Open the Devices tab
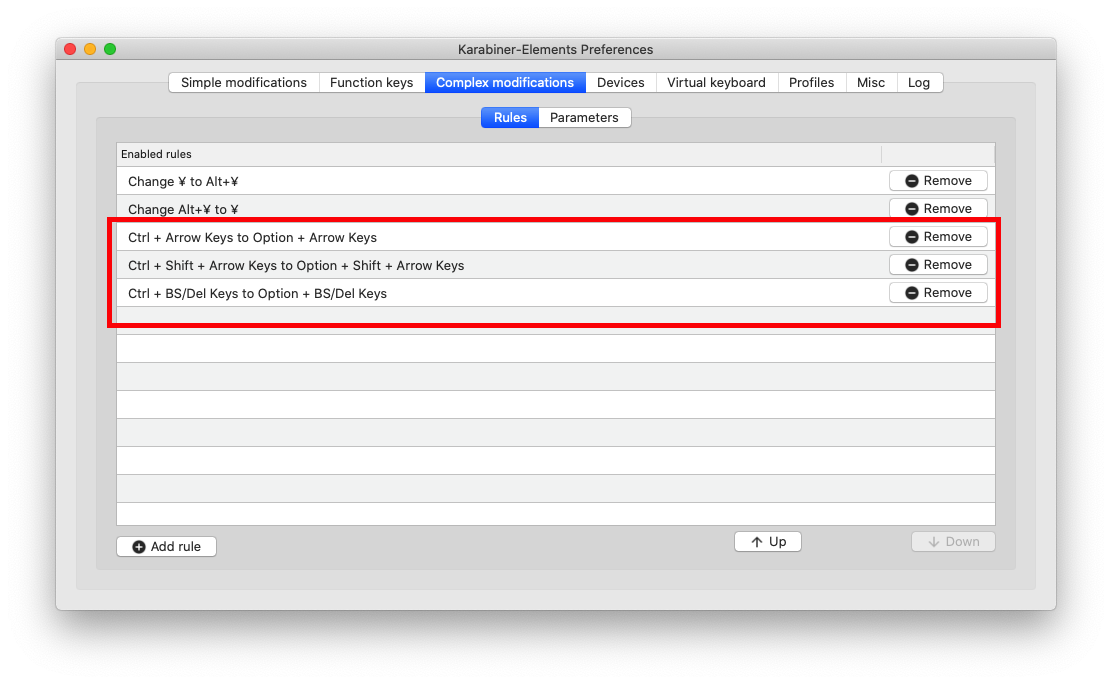Image resolution: width=1112 pixels, height=684 pixels. pyautogui.click(x=621, y=82)
